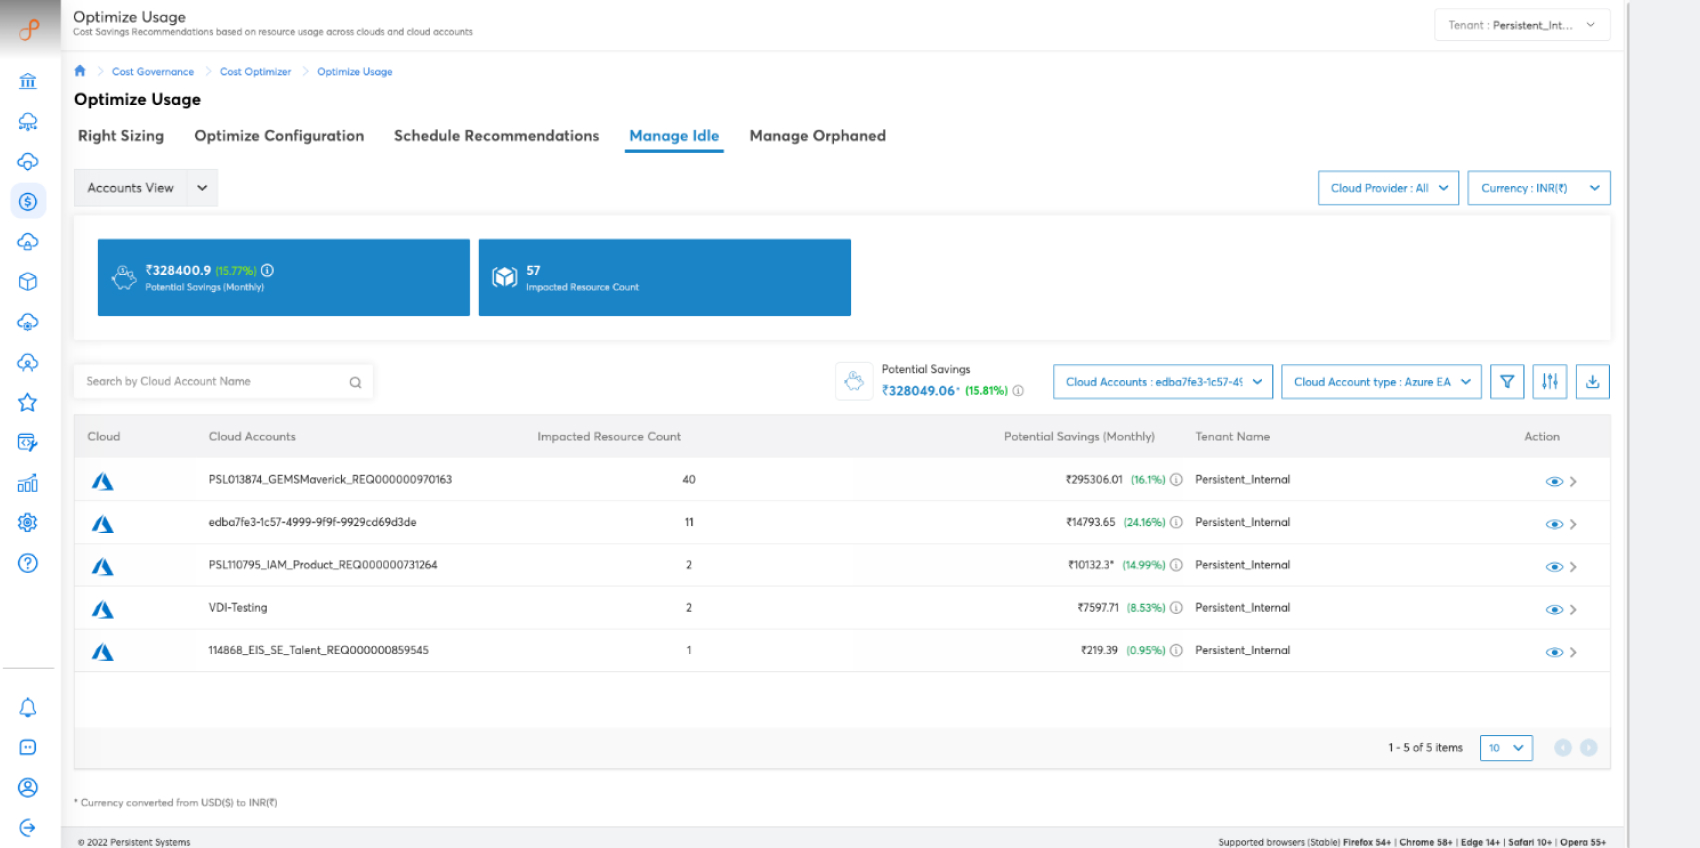Screen dimensions: 1700x848
Task: Select the Manage Orphaned tab
Action: pyautogui.click(x=817, y=136)
